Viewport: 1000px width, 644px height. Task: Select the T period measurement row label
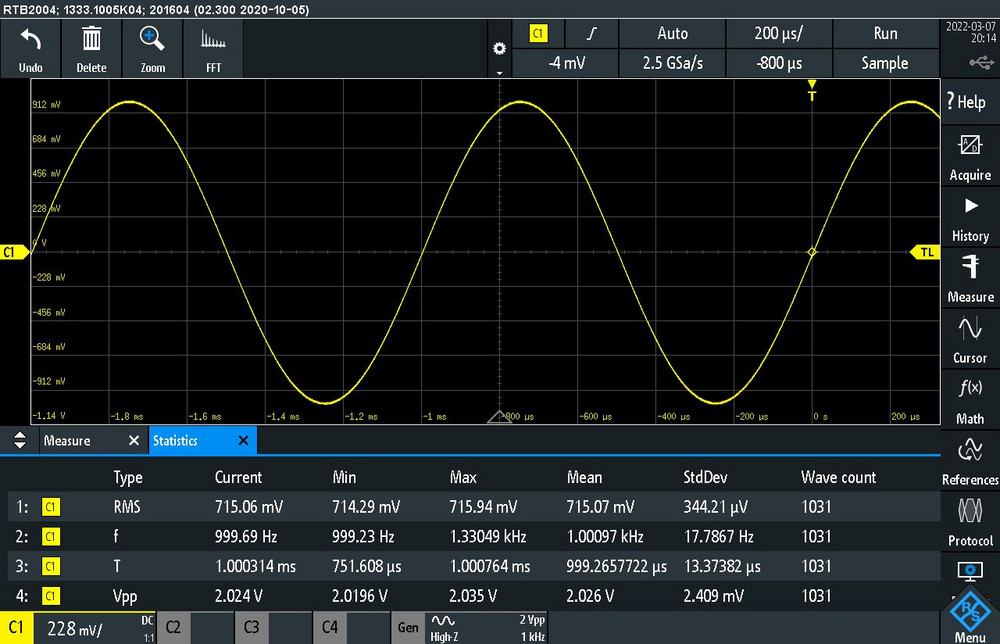click(117, 566)
